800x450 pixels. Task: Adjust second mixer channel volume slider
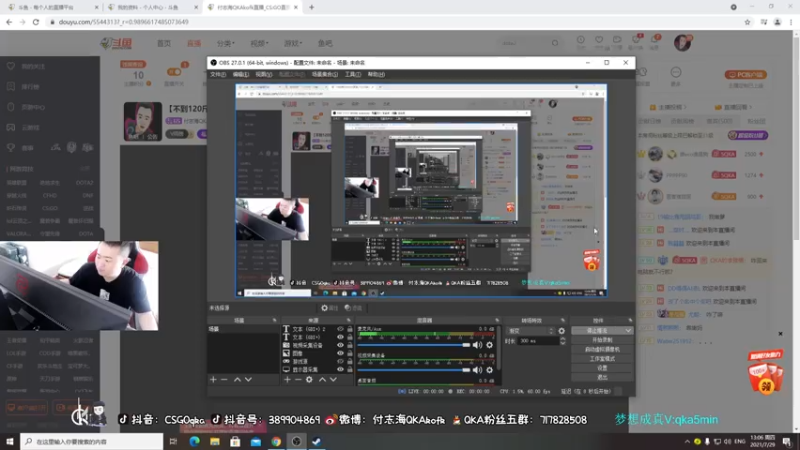(x=414, y=370)
